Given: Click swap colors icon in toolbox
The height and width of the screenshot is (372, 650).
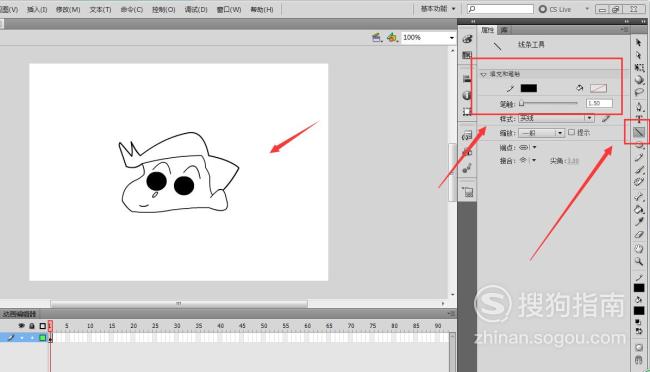Looking at the screenshot, I should 639,331.
